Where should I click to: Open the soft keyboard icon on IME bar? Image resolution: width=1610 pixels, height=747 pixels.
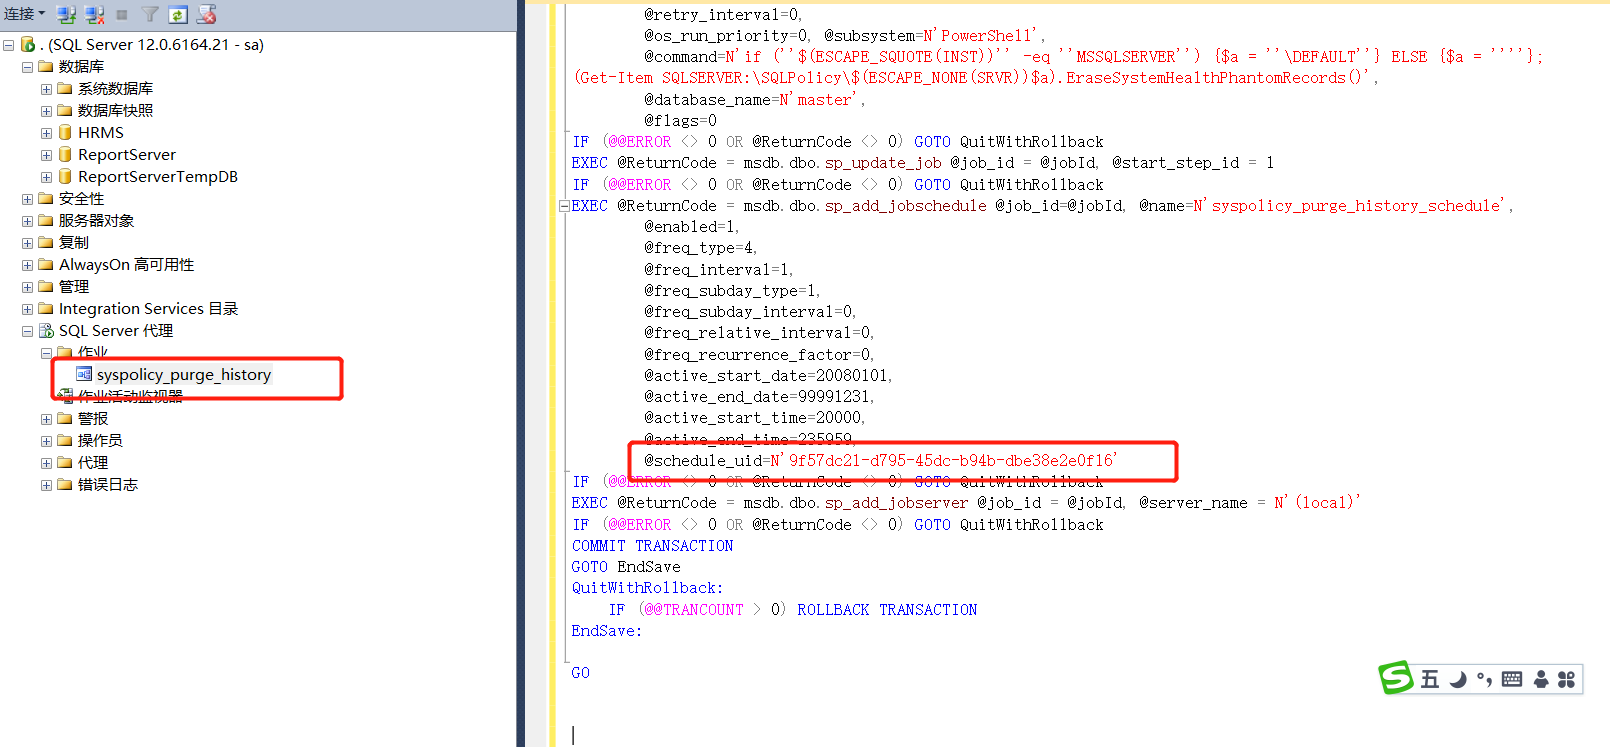point(1512,680)
